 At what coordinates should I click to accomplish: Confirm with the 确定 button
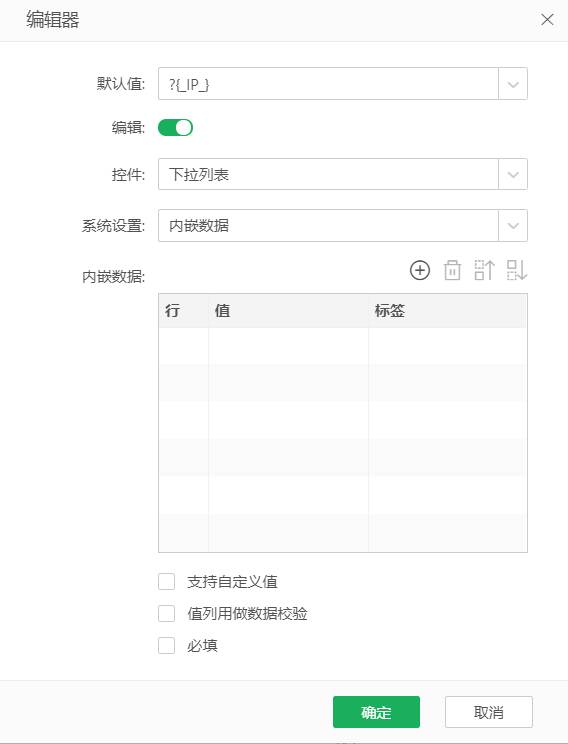pos(376,712)
